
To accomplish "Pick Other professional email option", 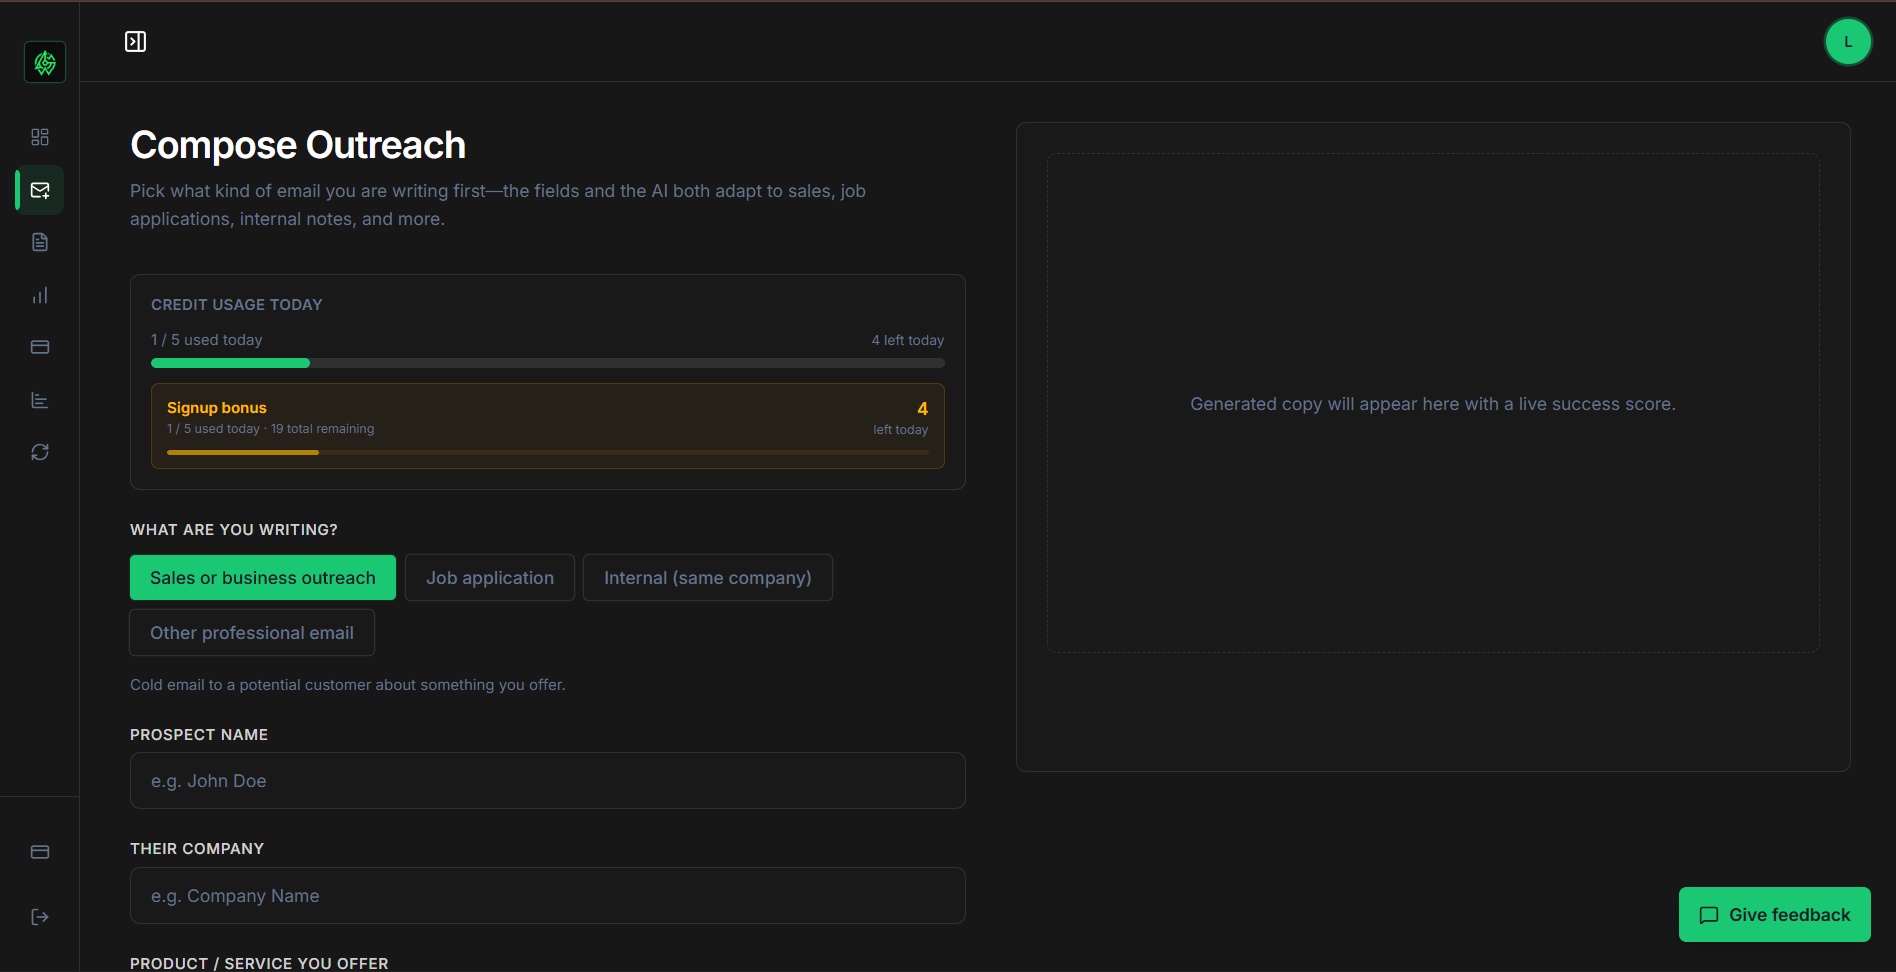I will pos(252,633).
